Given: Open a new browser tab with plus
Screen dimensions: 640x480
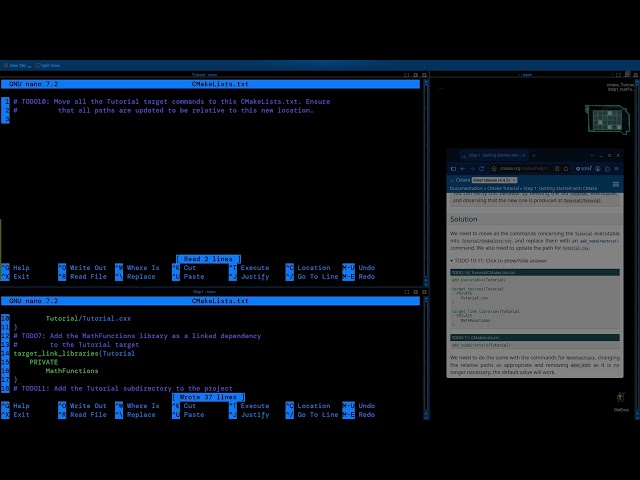Looking at the screenshot, I should [x=534, y=155].
